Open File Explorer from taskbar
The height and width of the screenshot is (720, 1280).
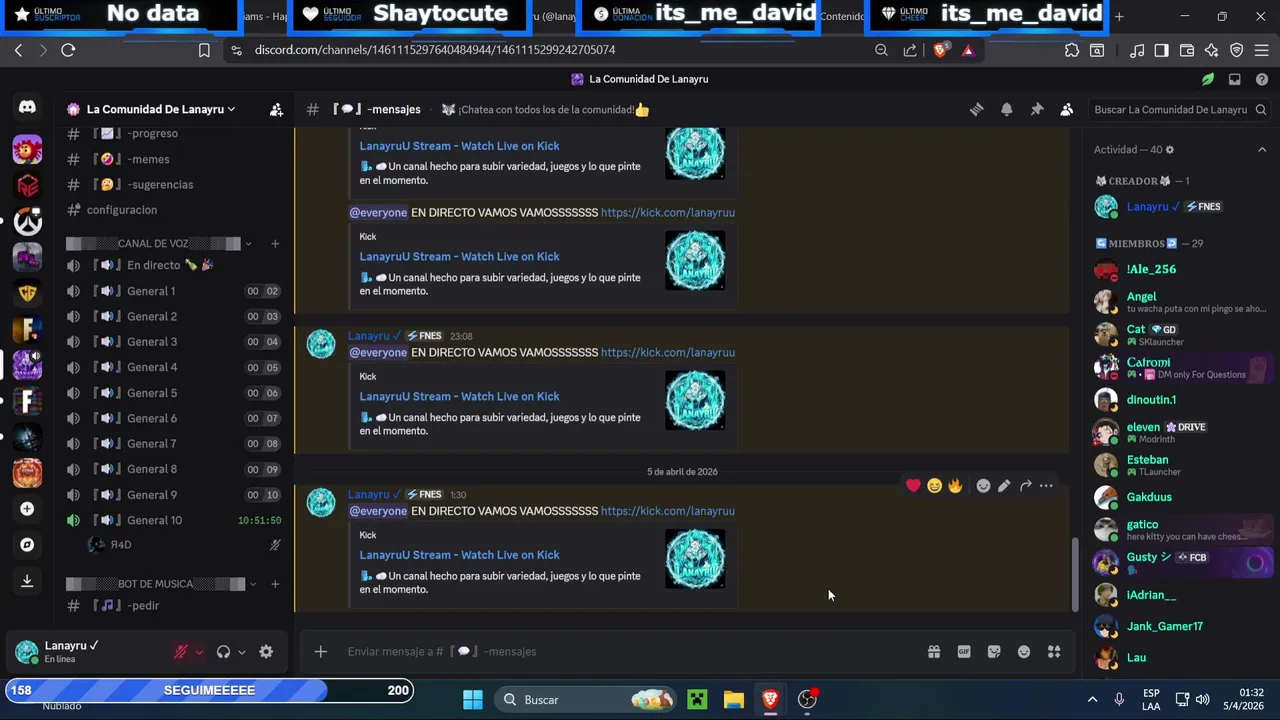[x=734, y=699]
